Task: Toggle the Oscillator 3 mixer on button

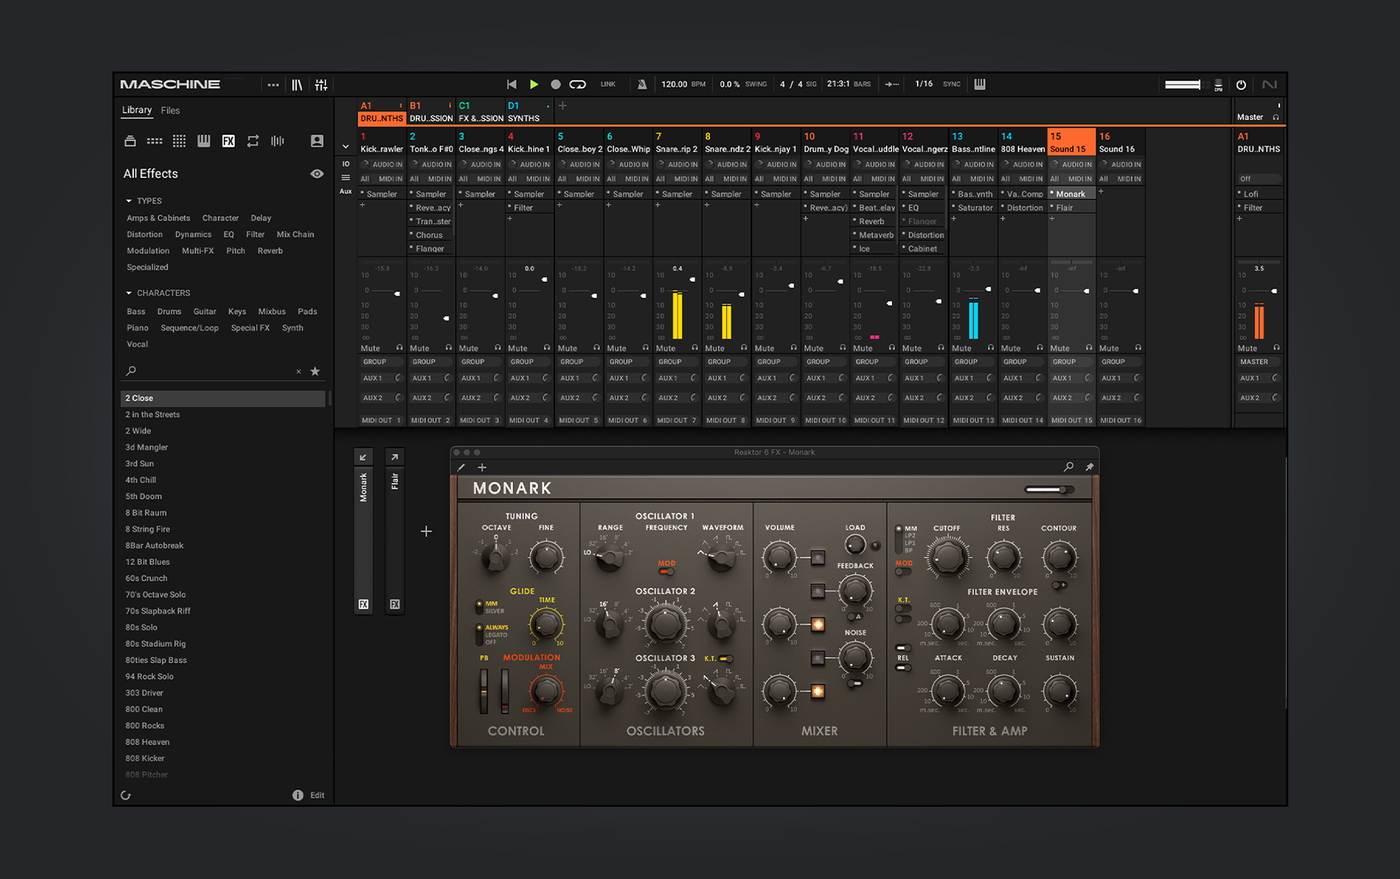Action: tap(817, 691)
